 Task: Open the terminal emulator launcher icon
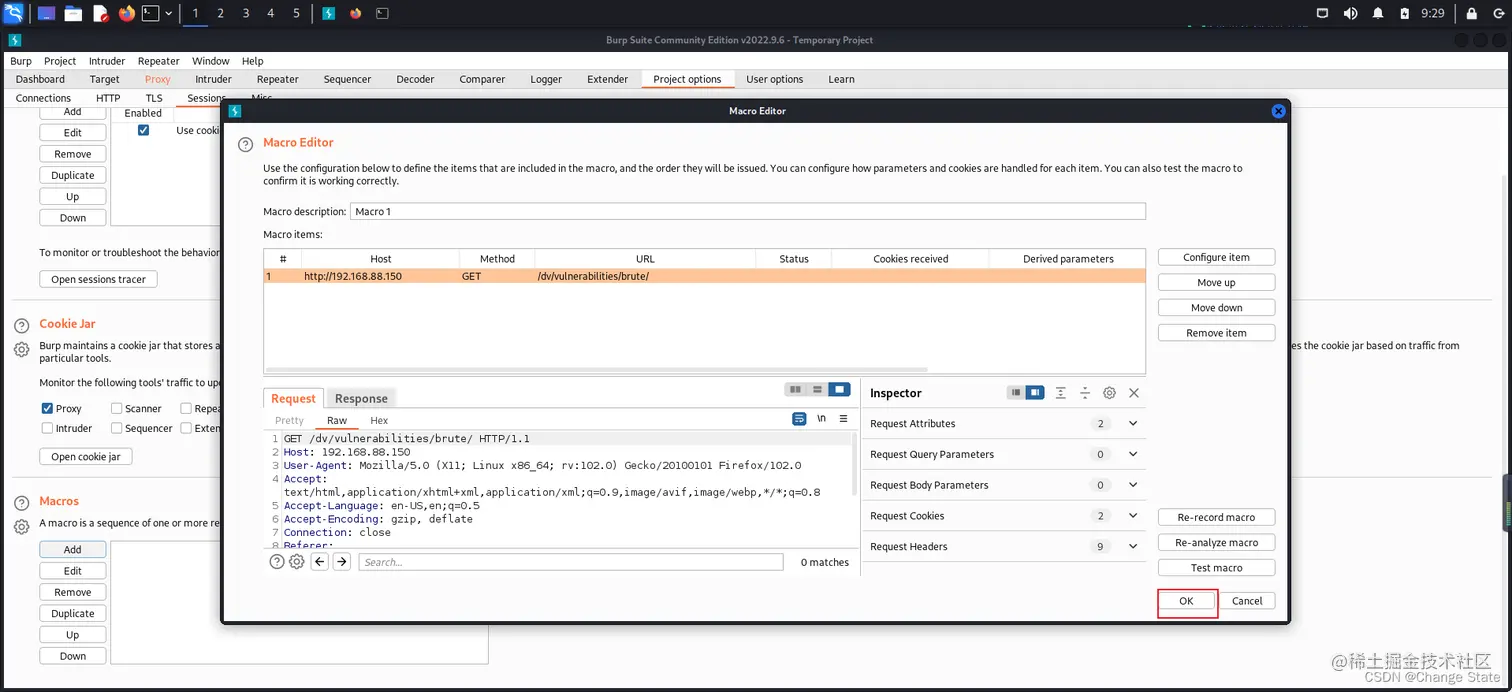click(x=150, y=14)
